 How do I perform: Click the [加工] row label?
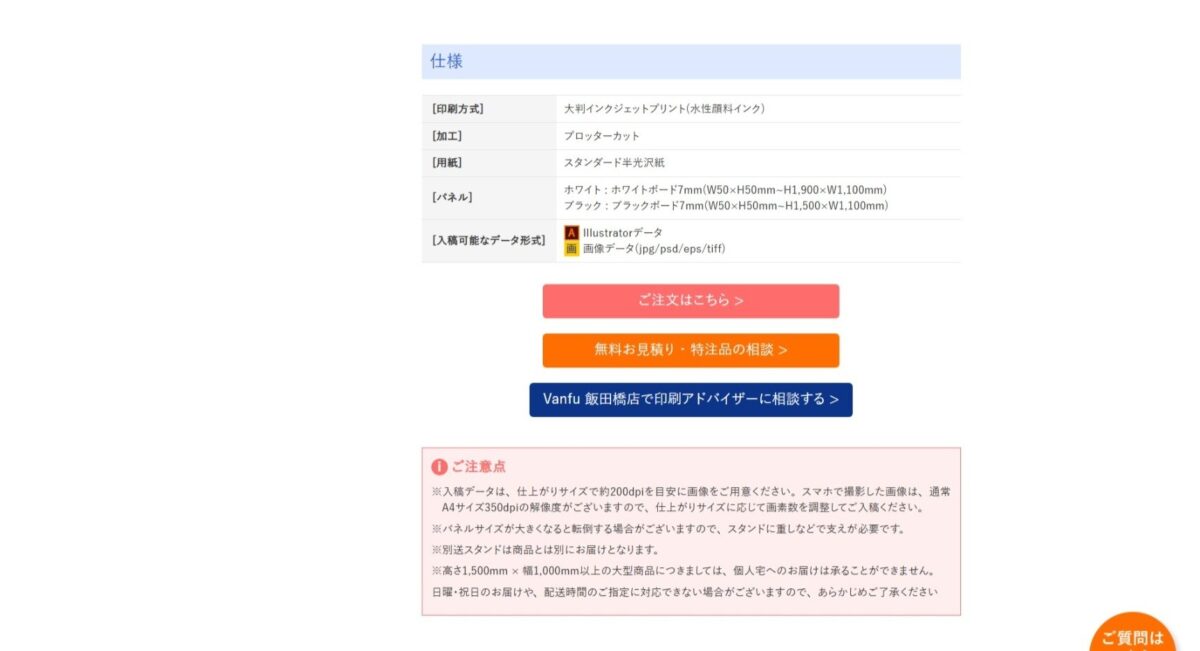[447, 136]
